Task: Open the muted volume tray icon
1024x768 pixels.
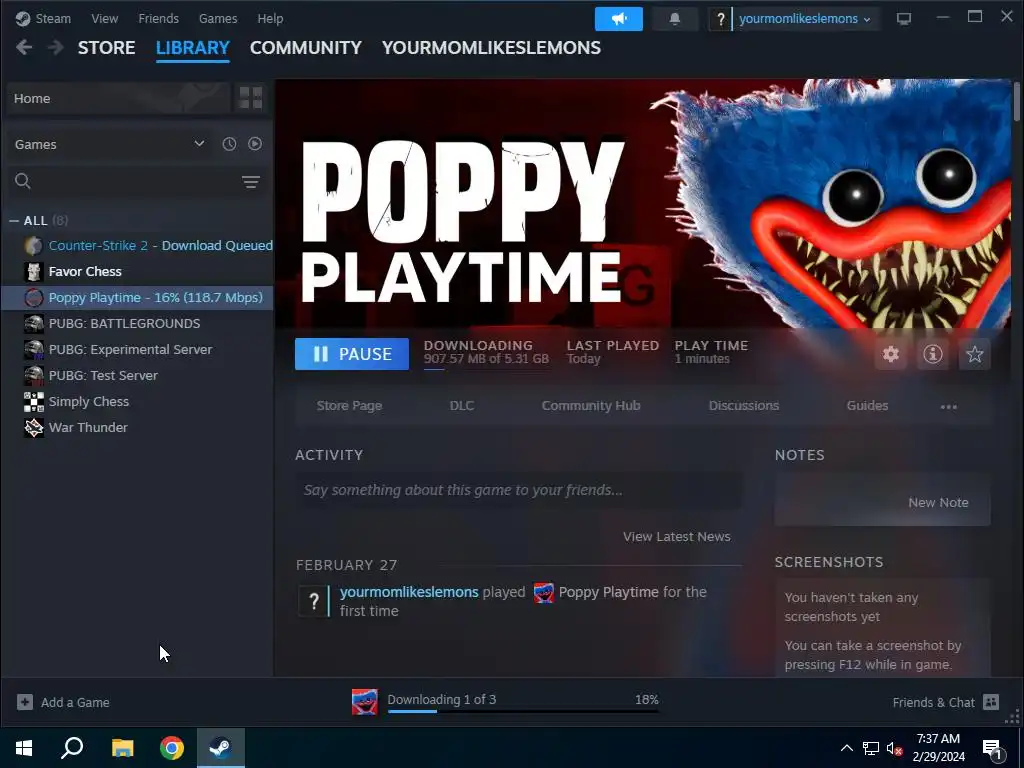Action: pyautogui.click(x=894, y=748)
